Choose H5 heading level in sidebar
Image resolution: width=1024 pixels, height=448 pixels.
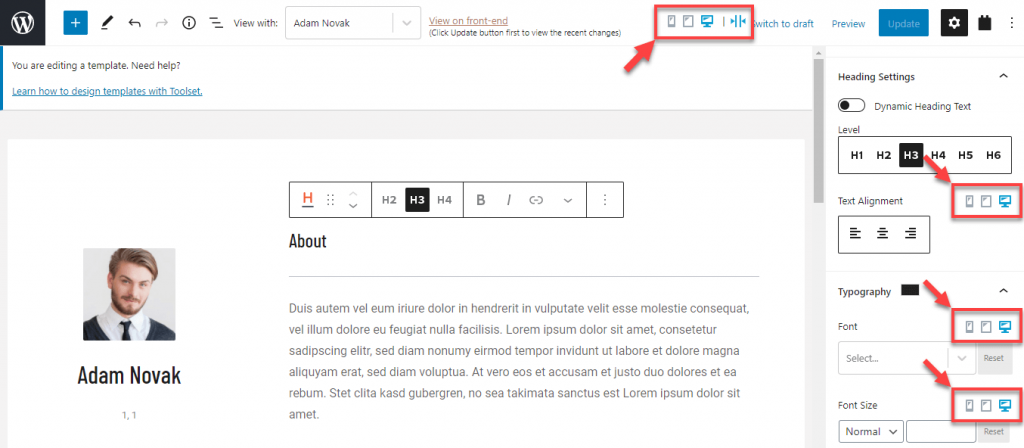(965, 155)
